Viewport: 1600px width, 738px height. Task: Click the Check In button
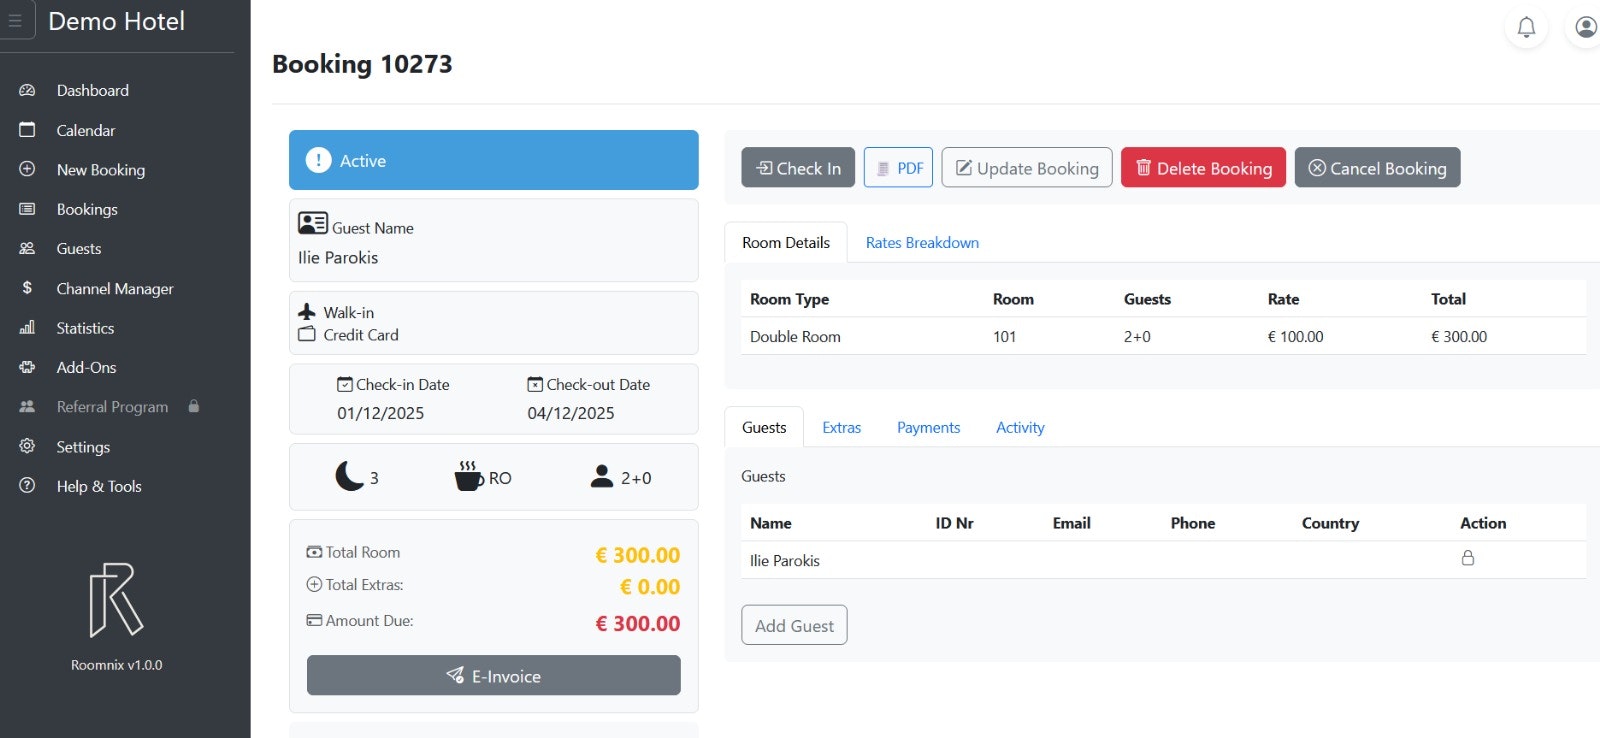pos(798,168)
